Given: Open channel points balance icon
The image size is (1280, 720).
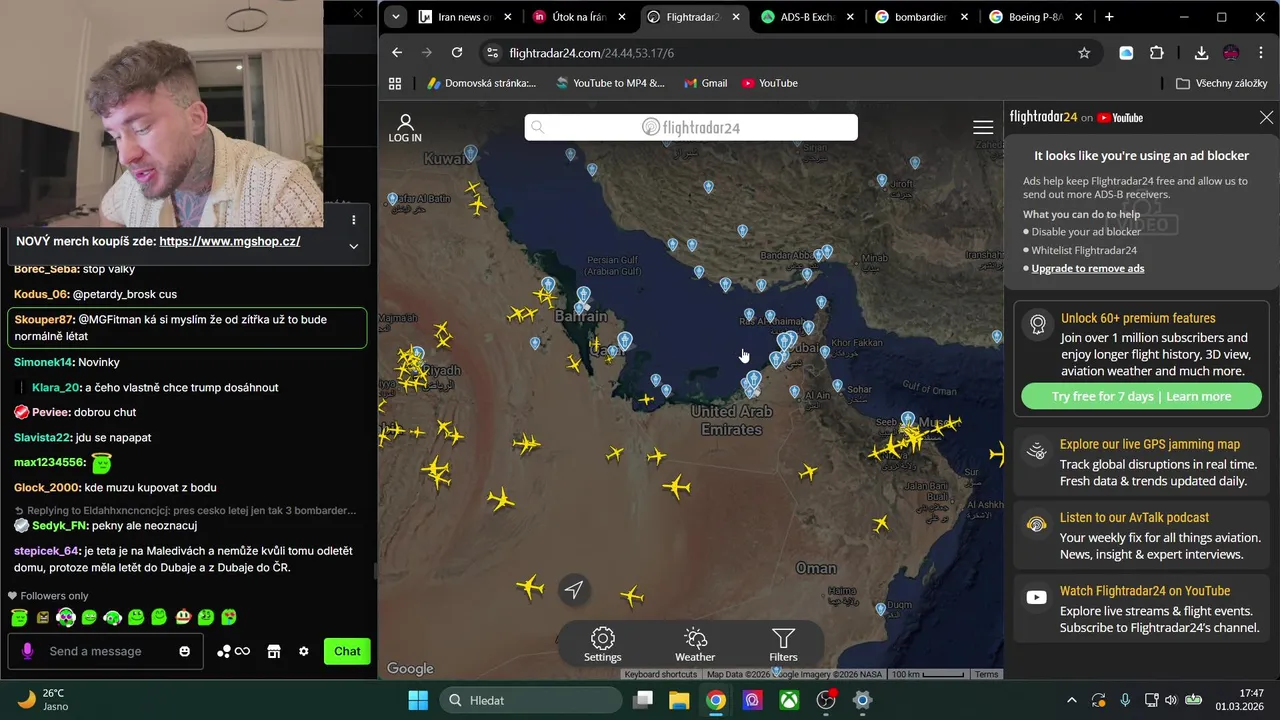Looking at the screenshot, I should click(x=233, y=651).
